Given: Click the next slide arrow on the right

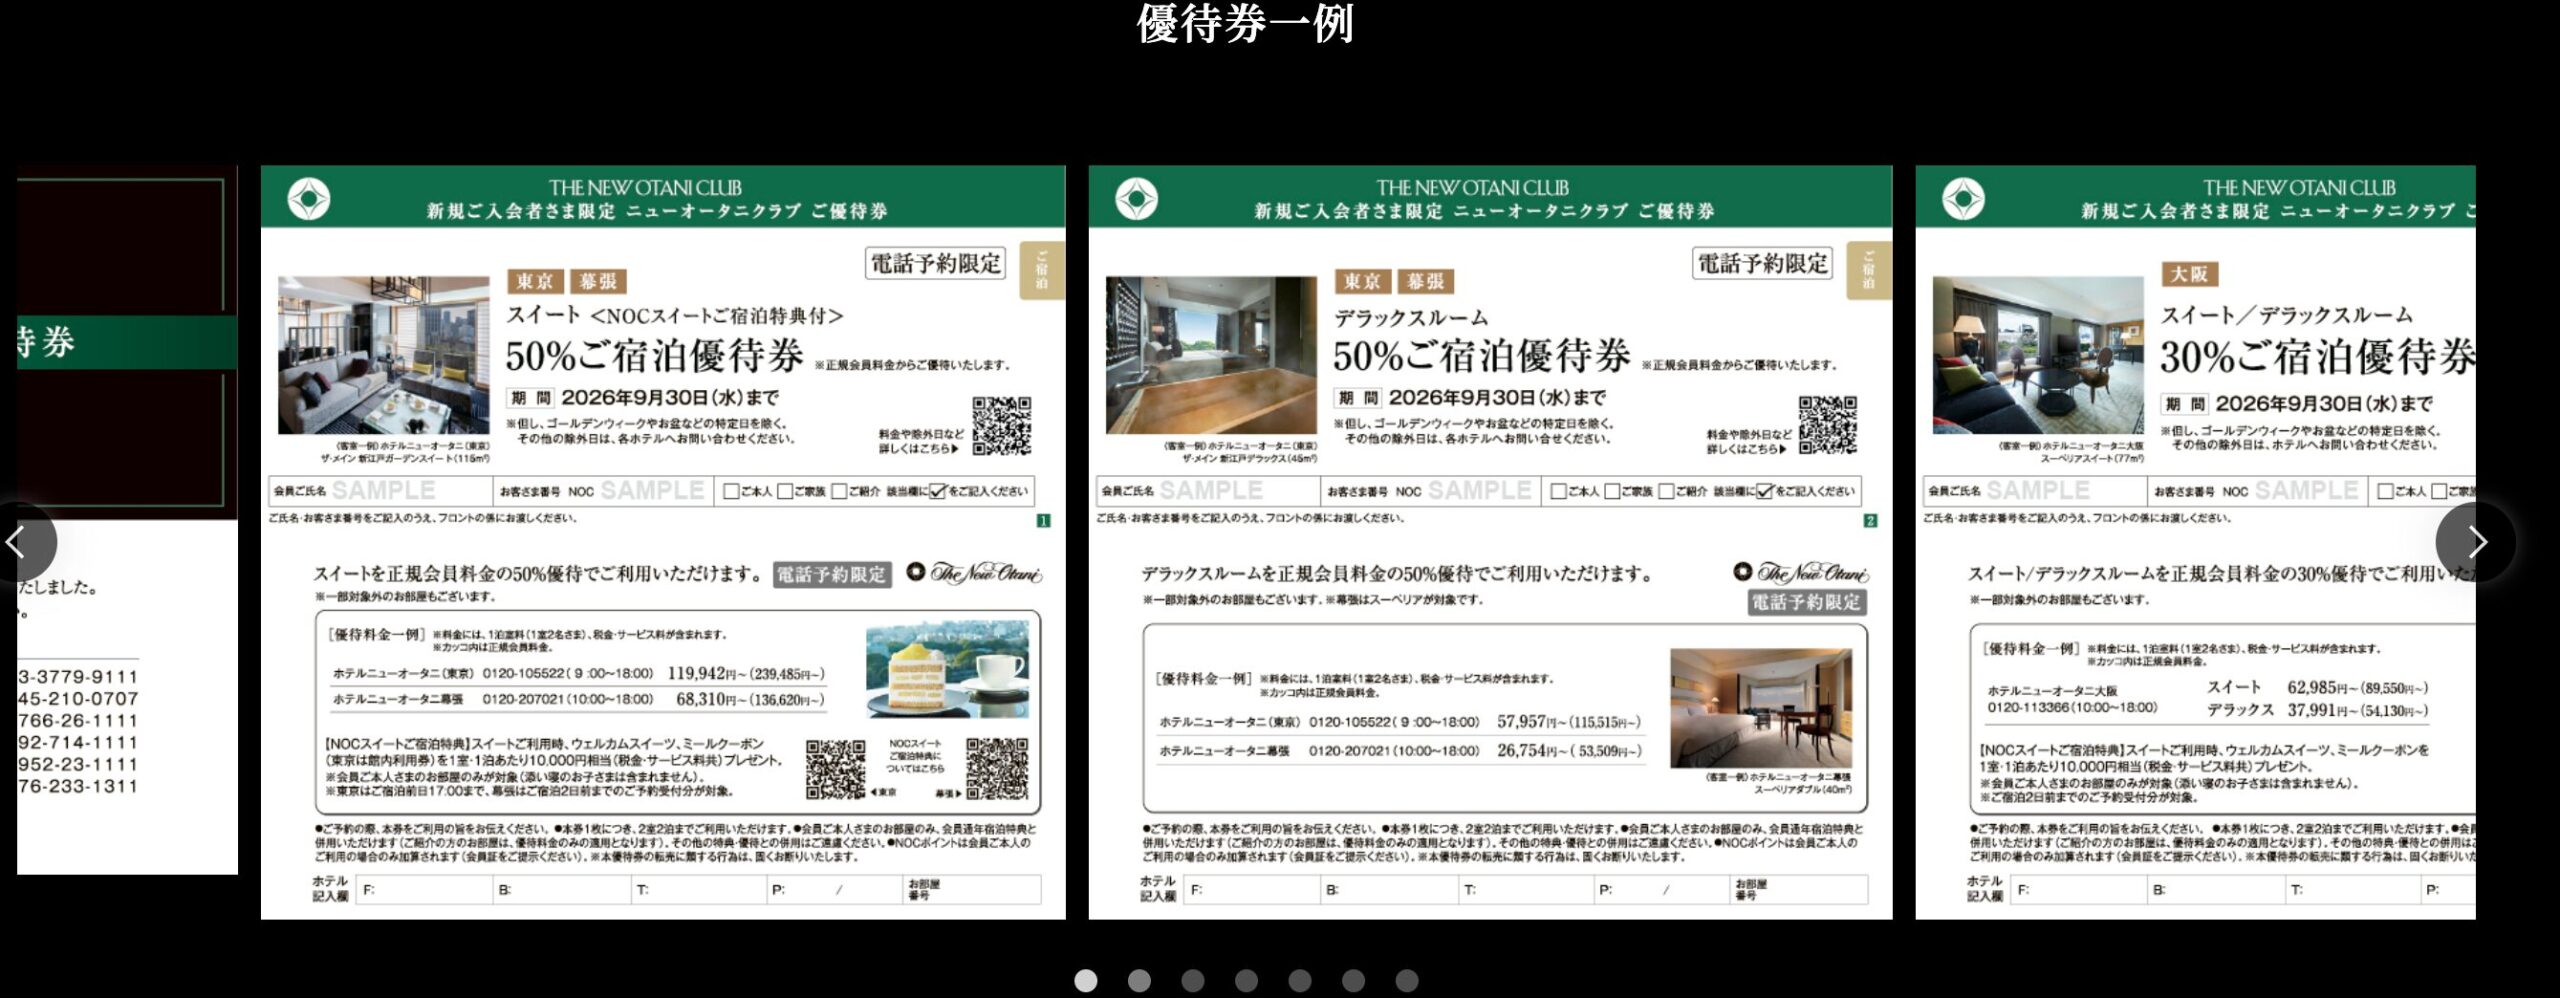Looking at the screenshot, I should pos(2476,542).
